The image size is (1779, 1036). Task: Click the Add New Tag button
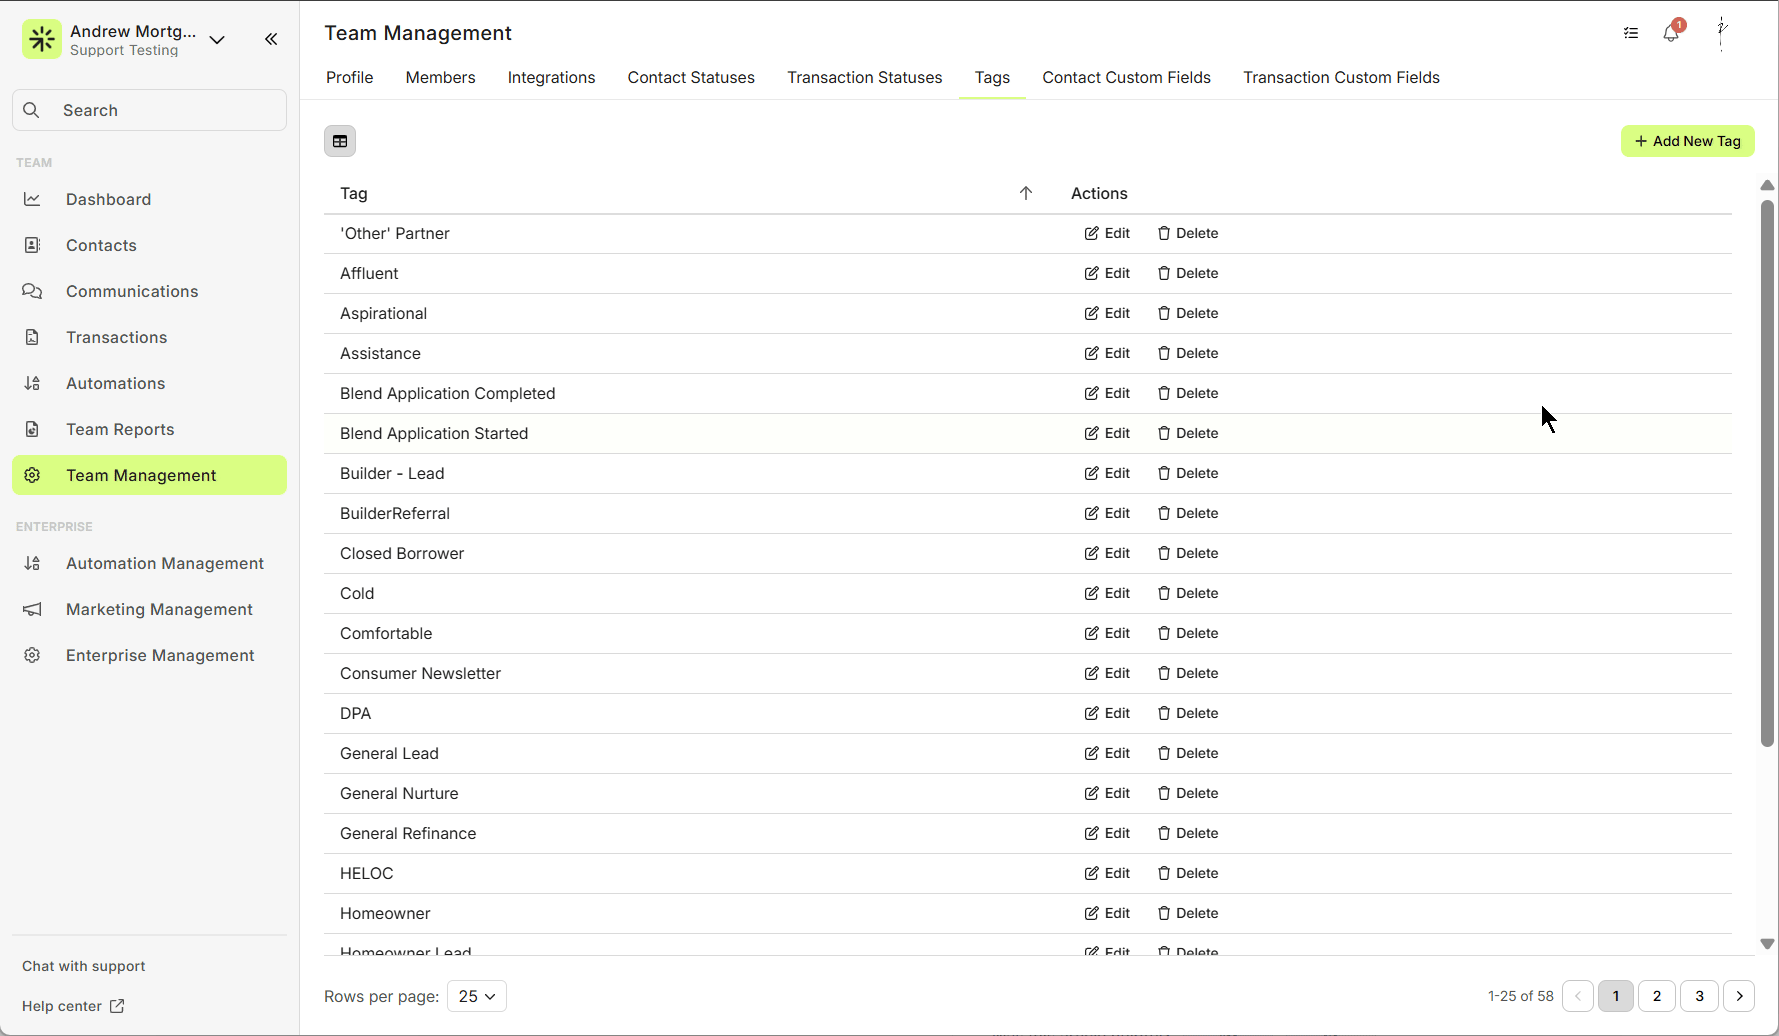[1687, 141]
